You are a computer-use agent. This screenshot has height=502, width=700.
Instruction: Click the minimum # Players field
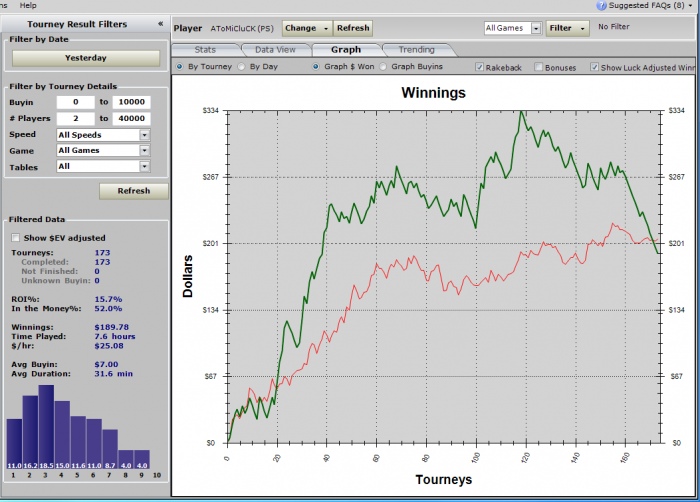pos(75,118)
